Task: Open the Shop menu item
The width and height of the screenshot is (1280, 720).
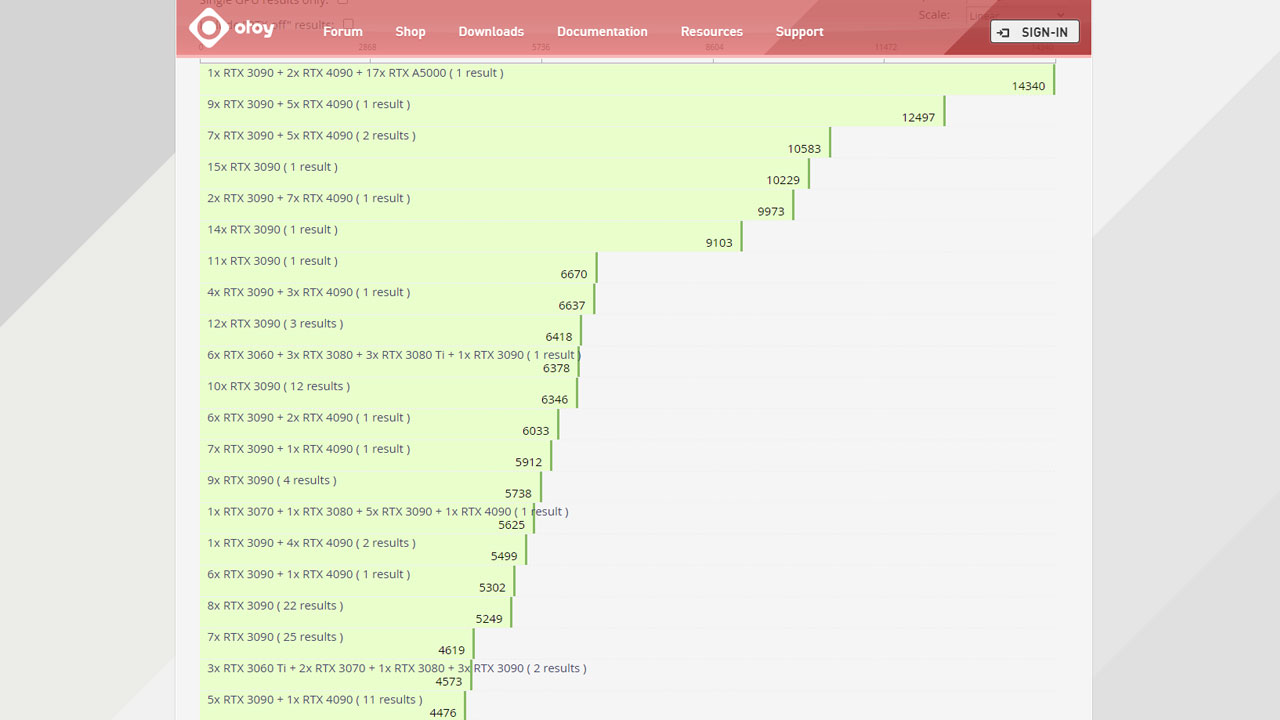Action: click(410, 32)
